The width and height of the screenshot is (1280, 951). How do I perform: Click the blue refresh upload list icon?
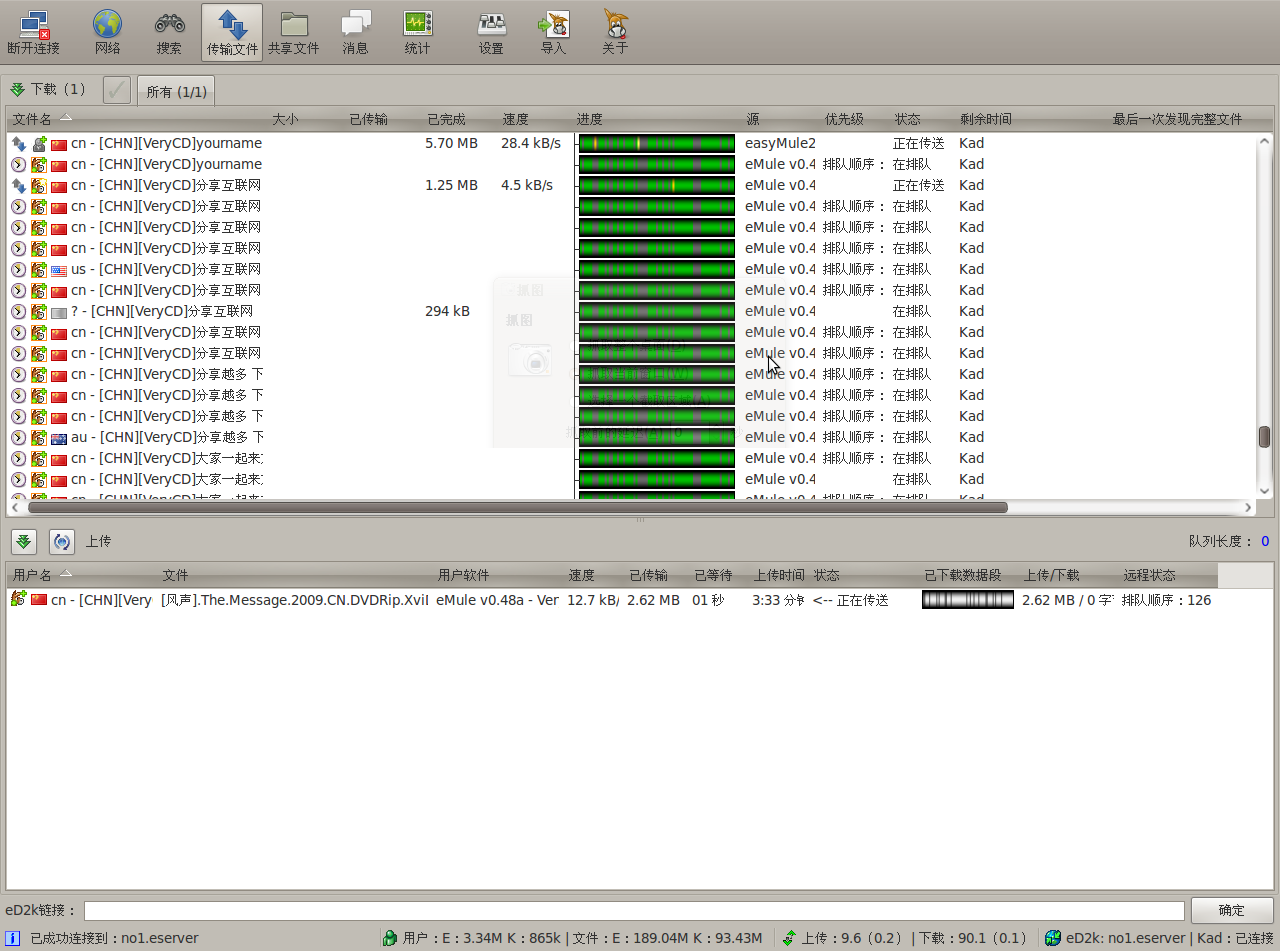click(x=62, y=541)
